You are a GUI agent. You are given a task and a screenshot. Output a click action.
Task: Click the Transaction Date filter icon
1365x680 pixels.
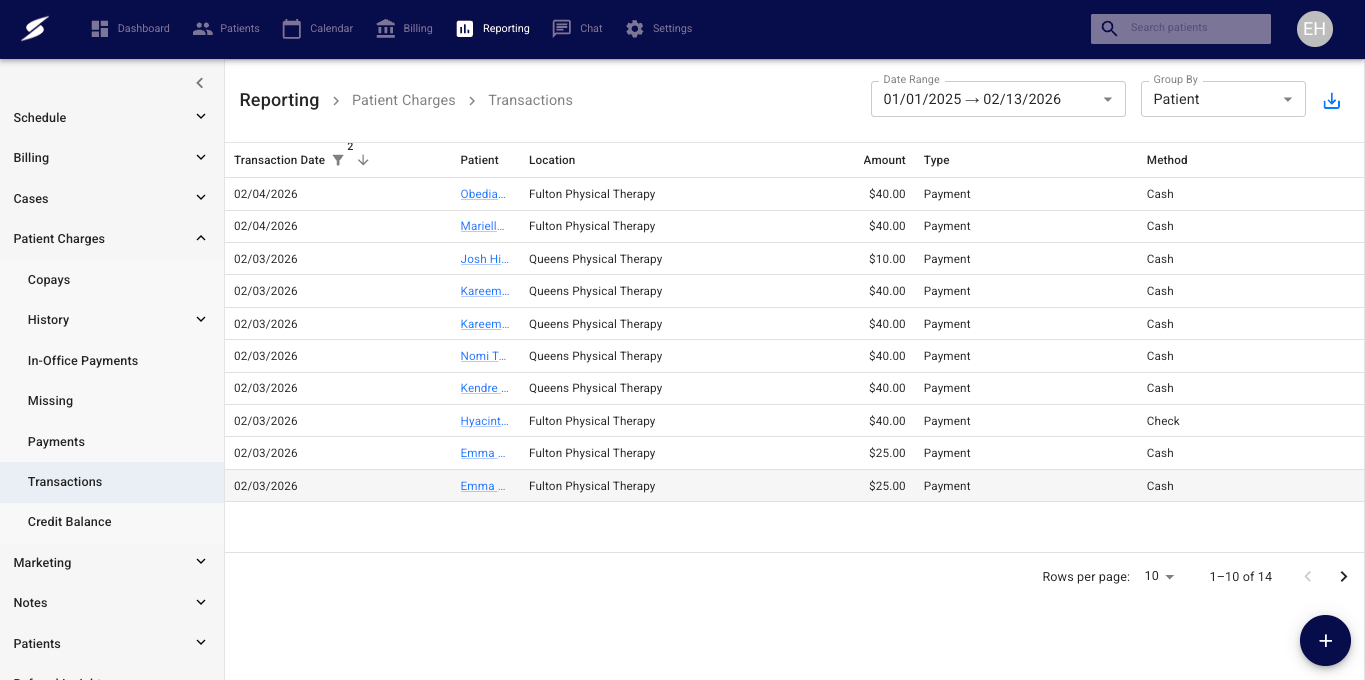(x=338, y=160)
